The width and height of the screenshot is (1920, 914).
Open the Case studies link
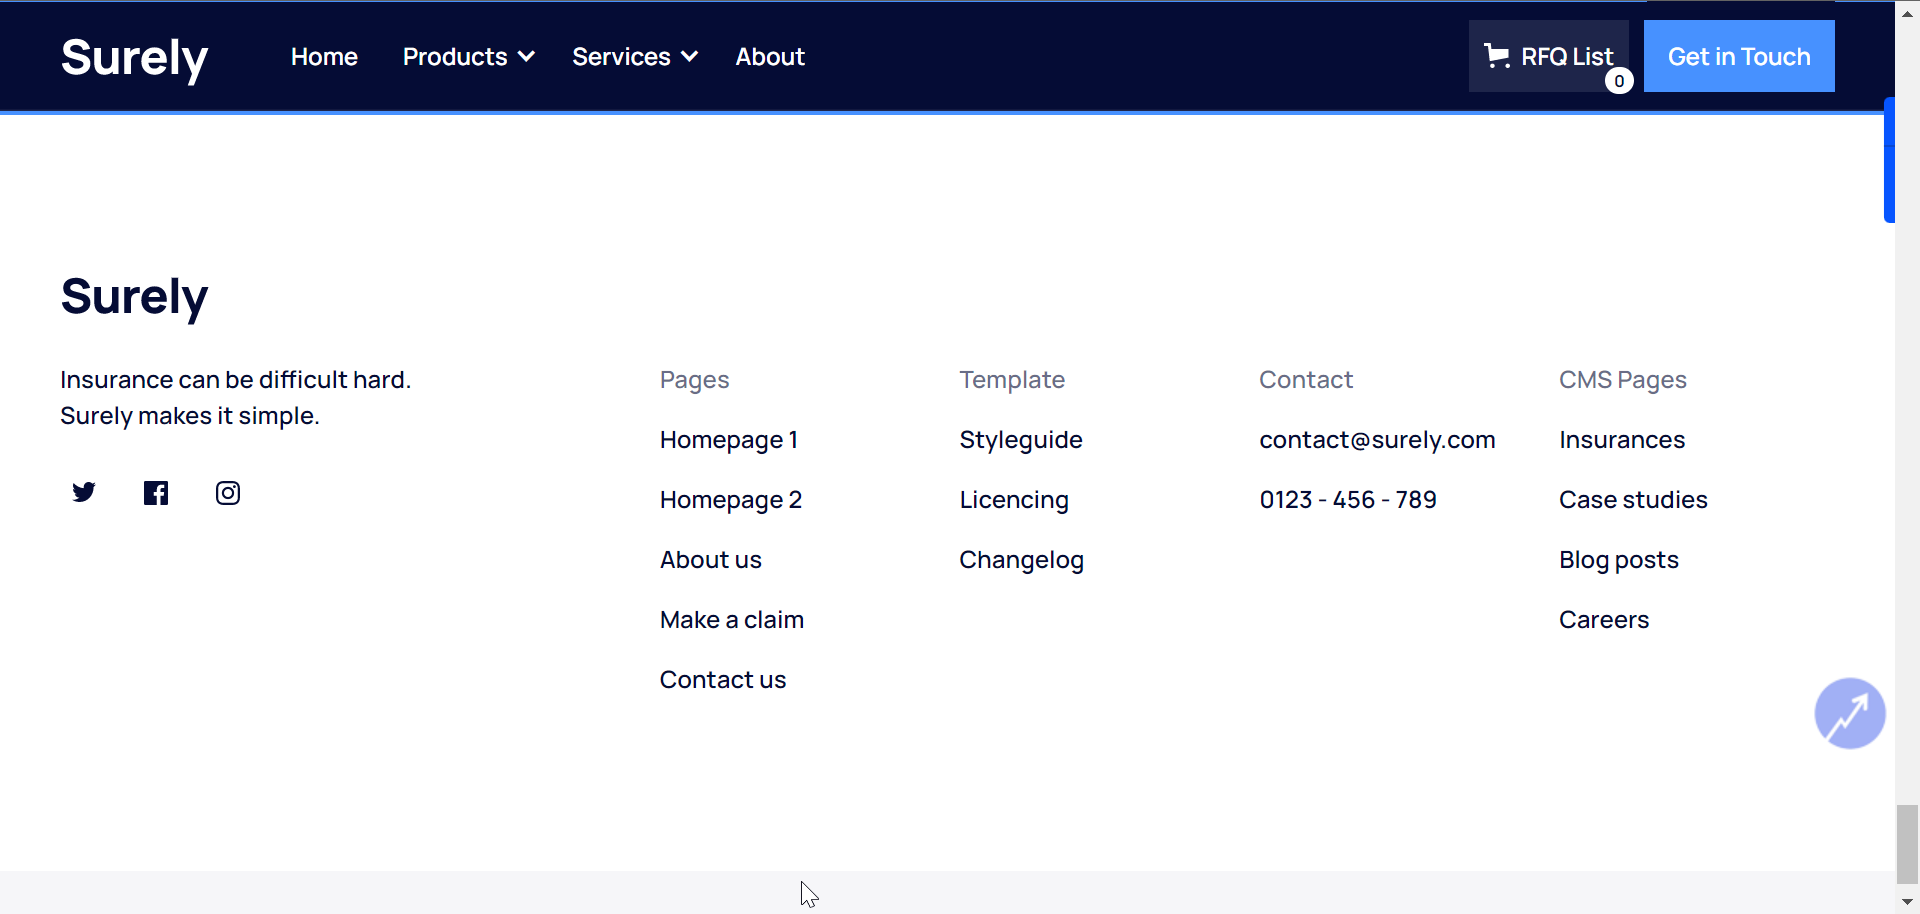click(1633, 500)
